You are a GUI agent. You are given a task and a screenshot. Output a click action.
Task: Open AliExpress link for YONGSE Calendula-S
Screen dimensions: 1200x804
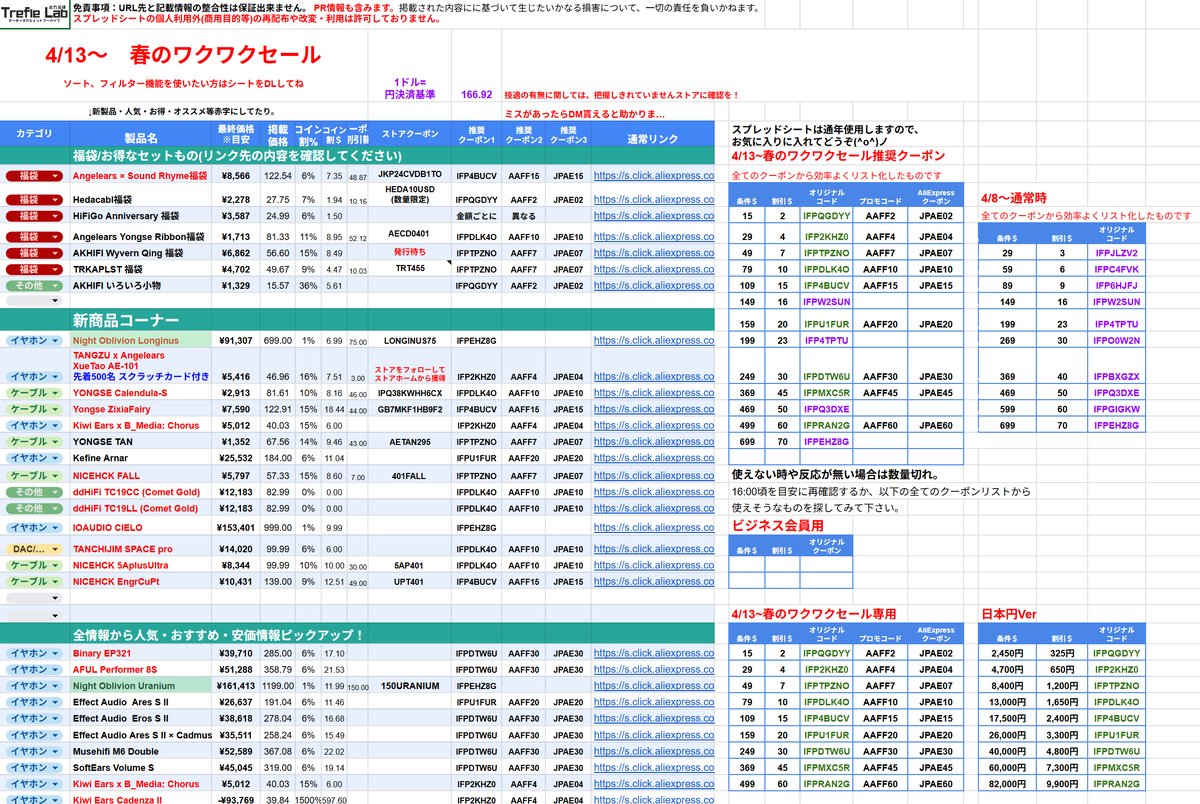[653, 394]
